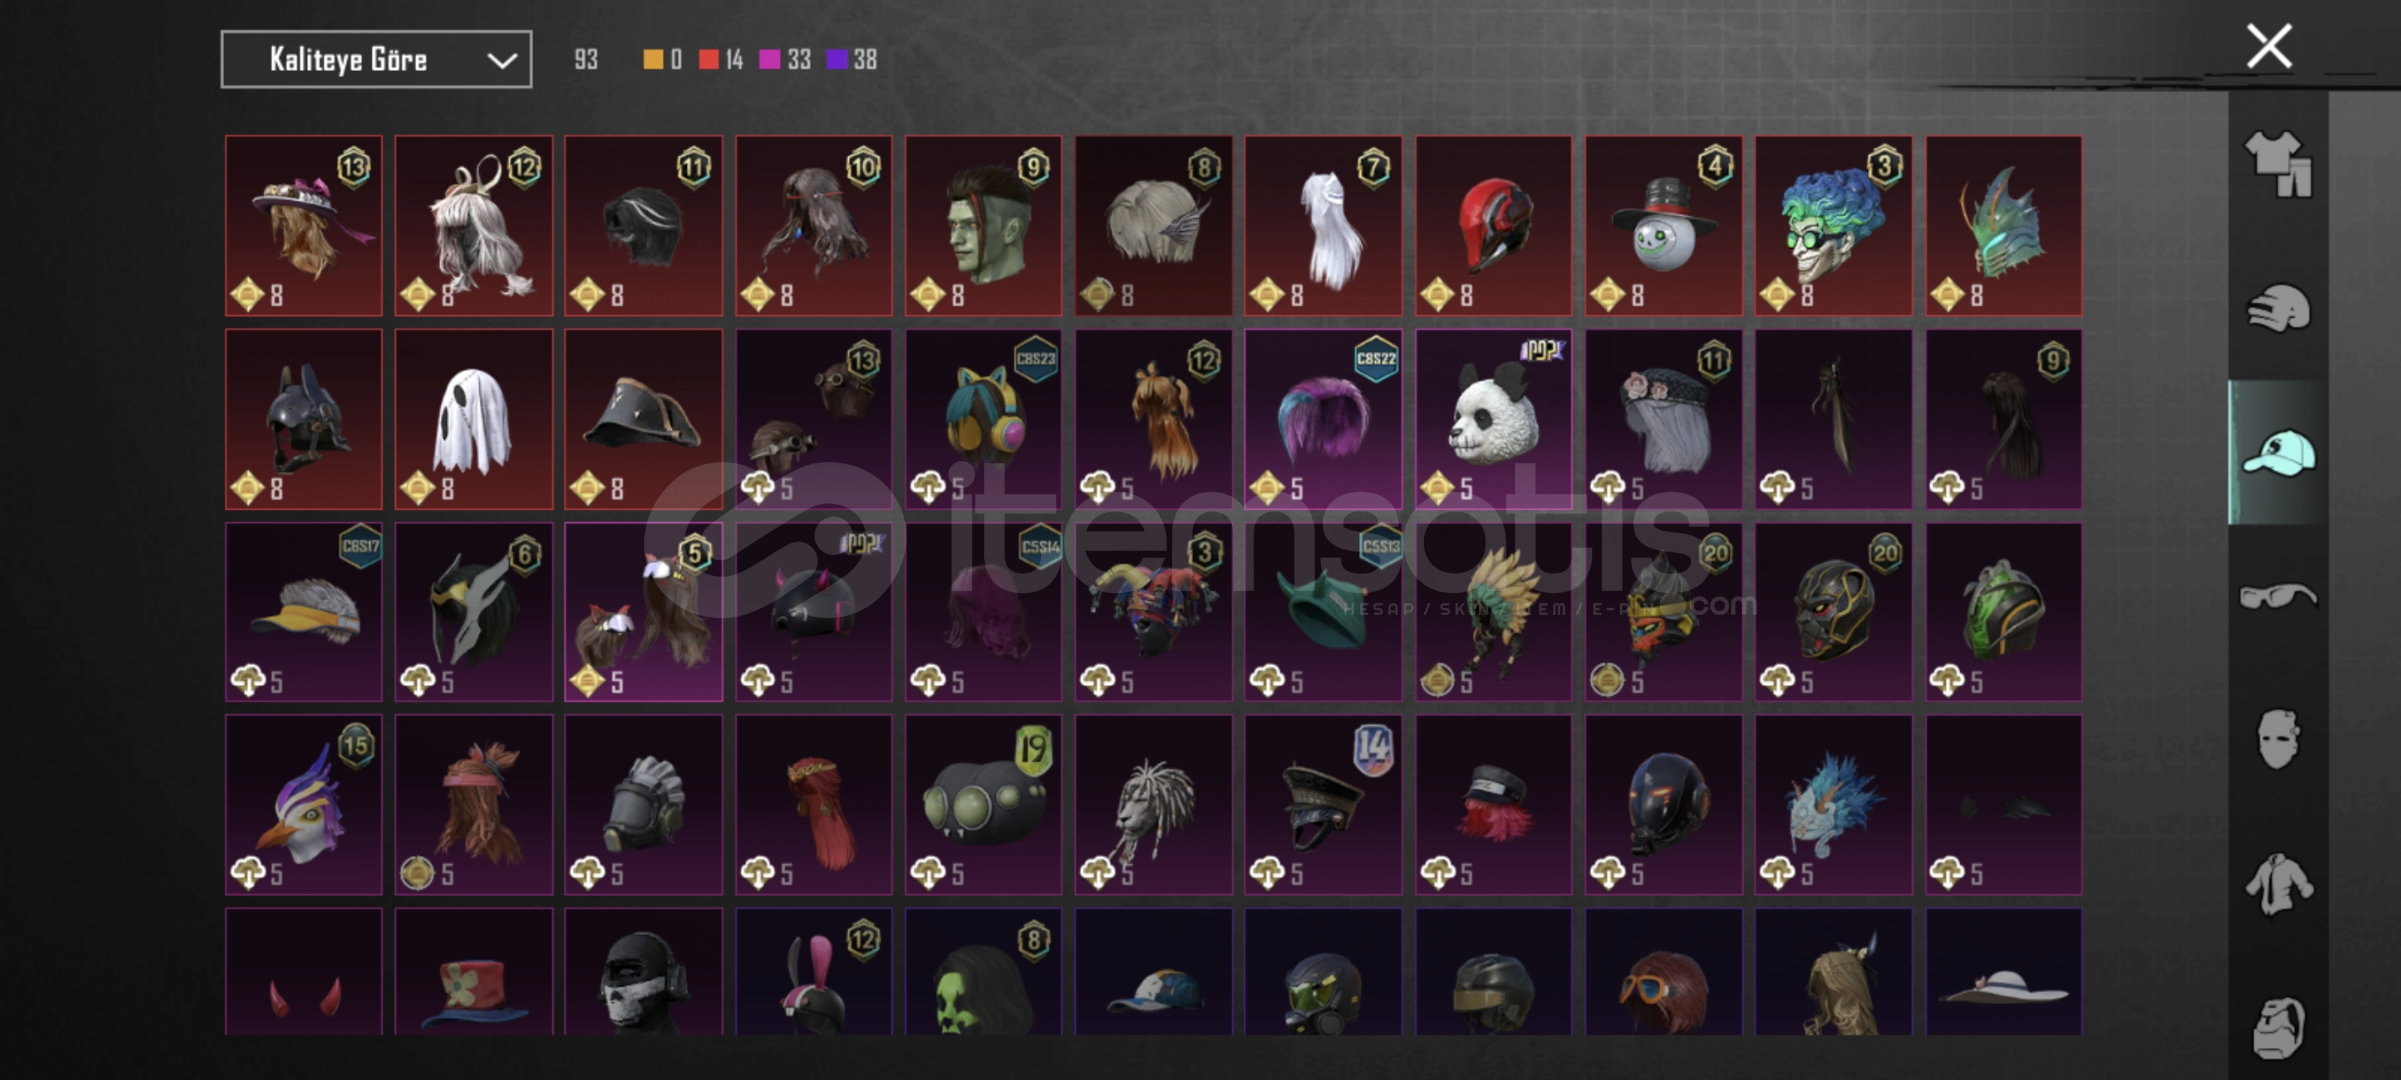Open the glasses category icon
This screenshot has height=1080, width=2401.
pyautogui.click(x=2278, y=597)
